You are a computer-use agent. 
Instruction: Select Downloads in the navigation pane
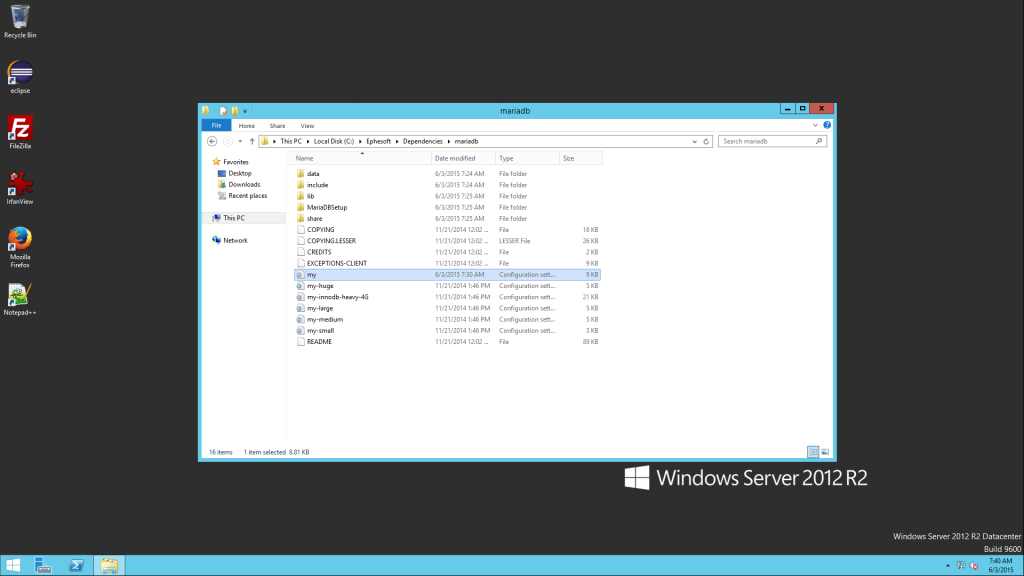click(244, 184)
